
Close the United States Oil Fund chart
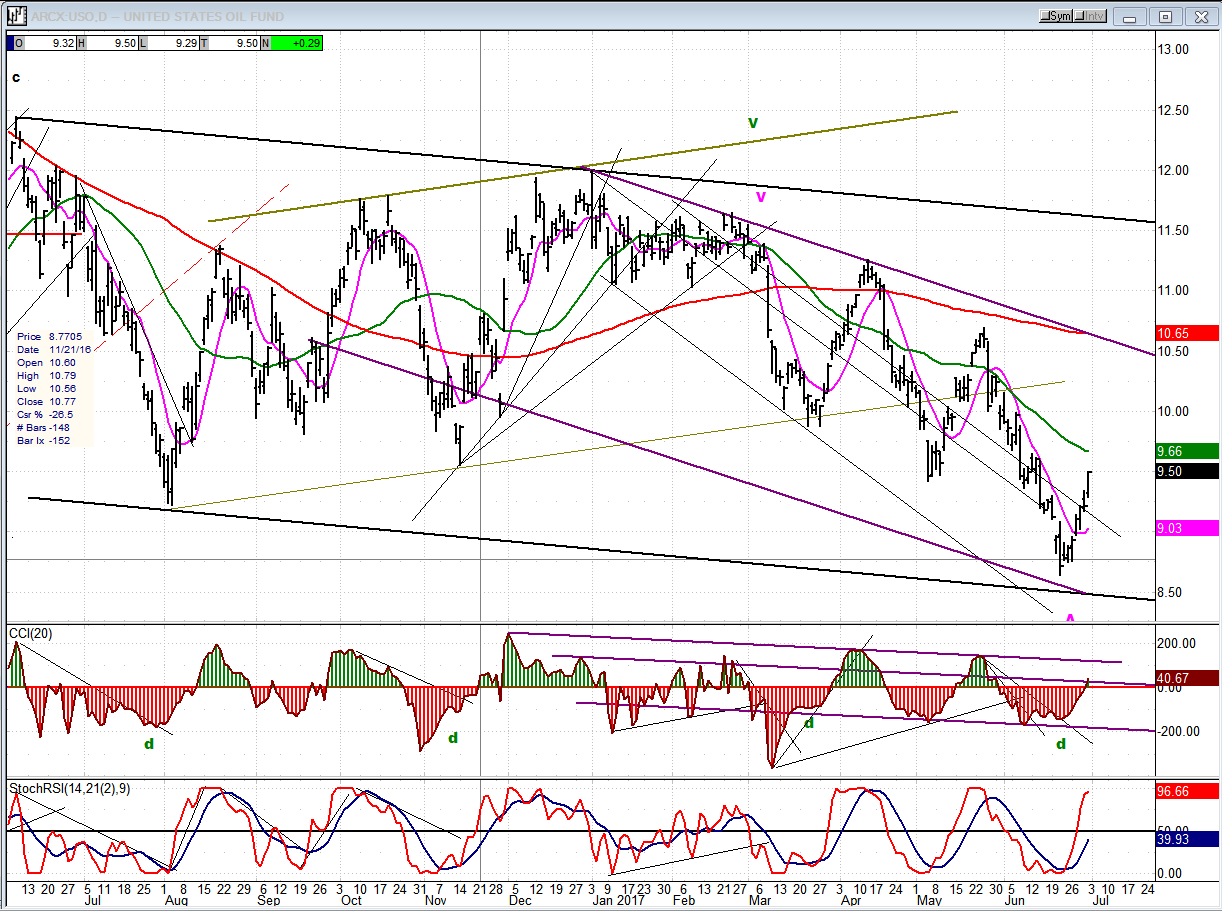(x=1199, y=16)
